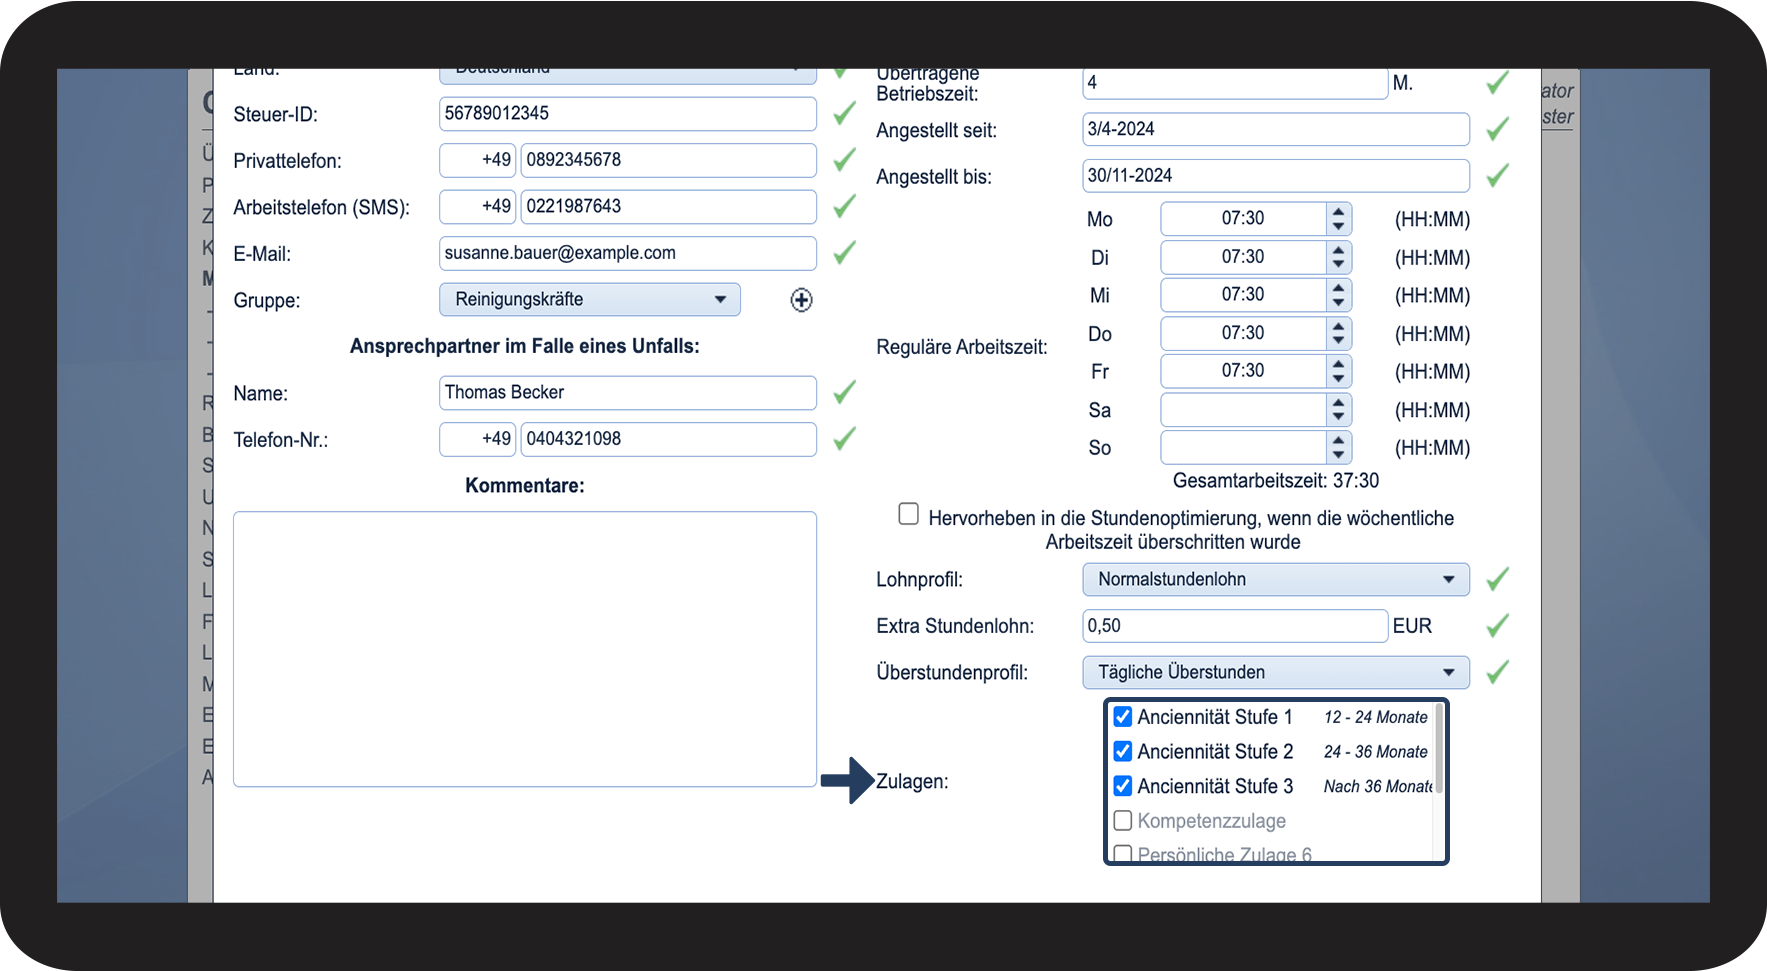Uncheck Anciennität Stufe 1 allowance

pyautogui.click(x=1123, y=717)
